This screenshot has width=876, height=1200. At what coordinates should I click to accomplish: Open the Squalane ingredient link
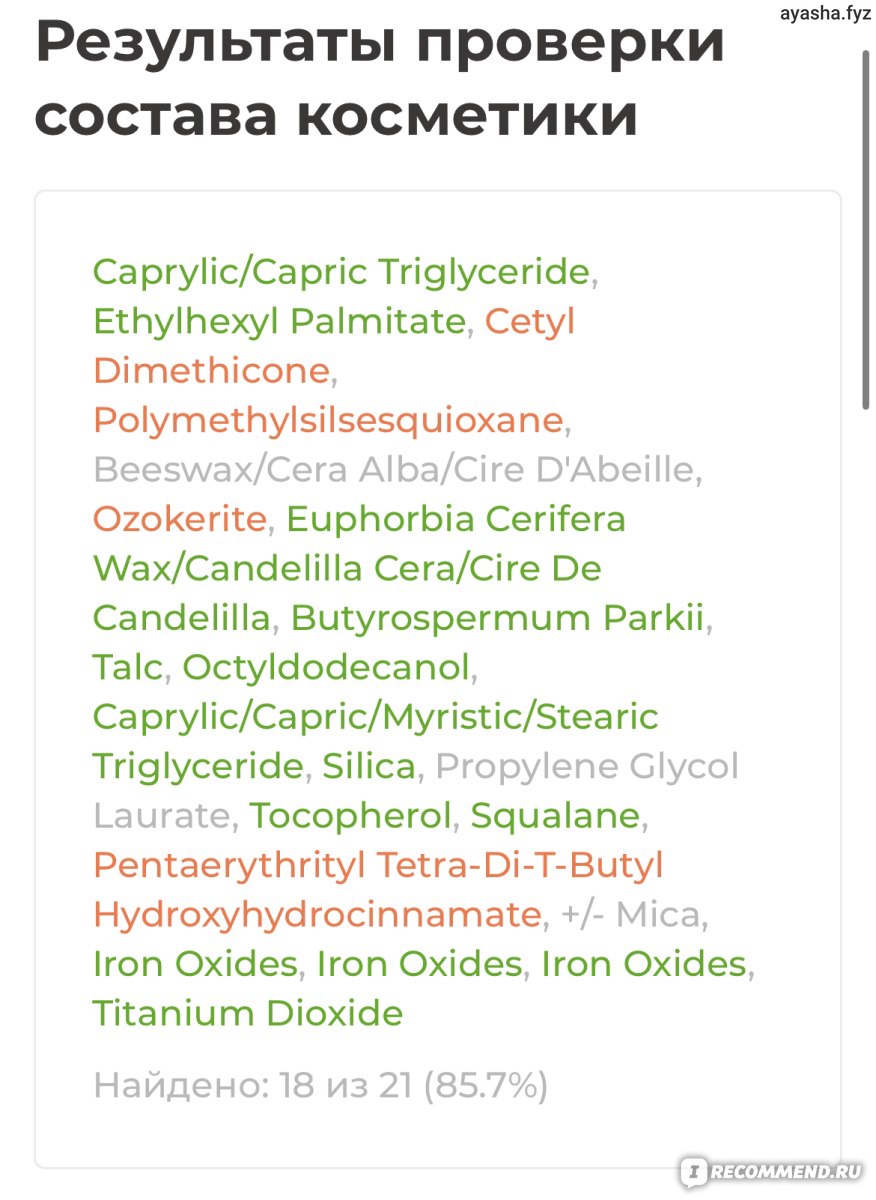tap(555, 816)
